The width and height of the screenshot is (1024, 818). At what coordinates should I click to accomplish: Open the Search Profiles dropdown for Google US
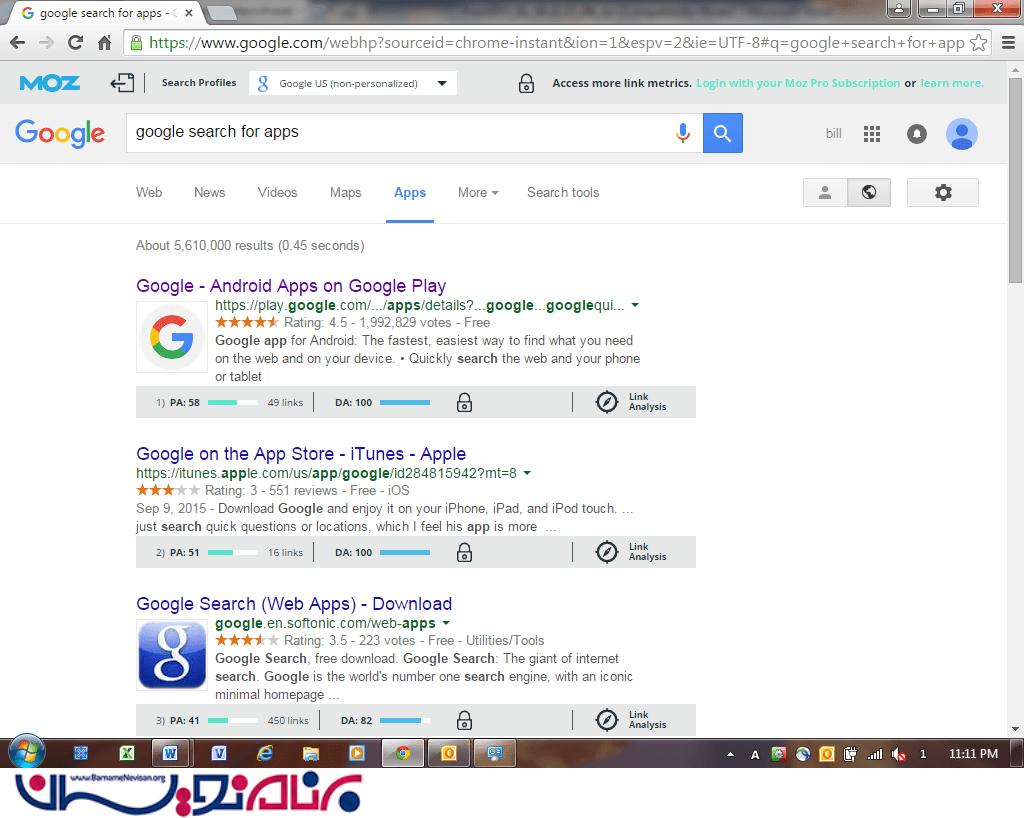click(353, 83)
